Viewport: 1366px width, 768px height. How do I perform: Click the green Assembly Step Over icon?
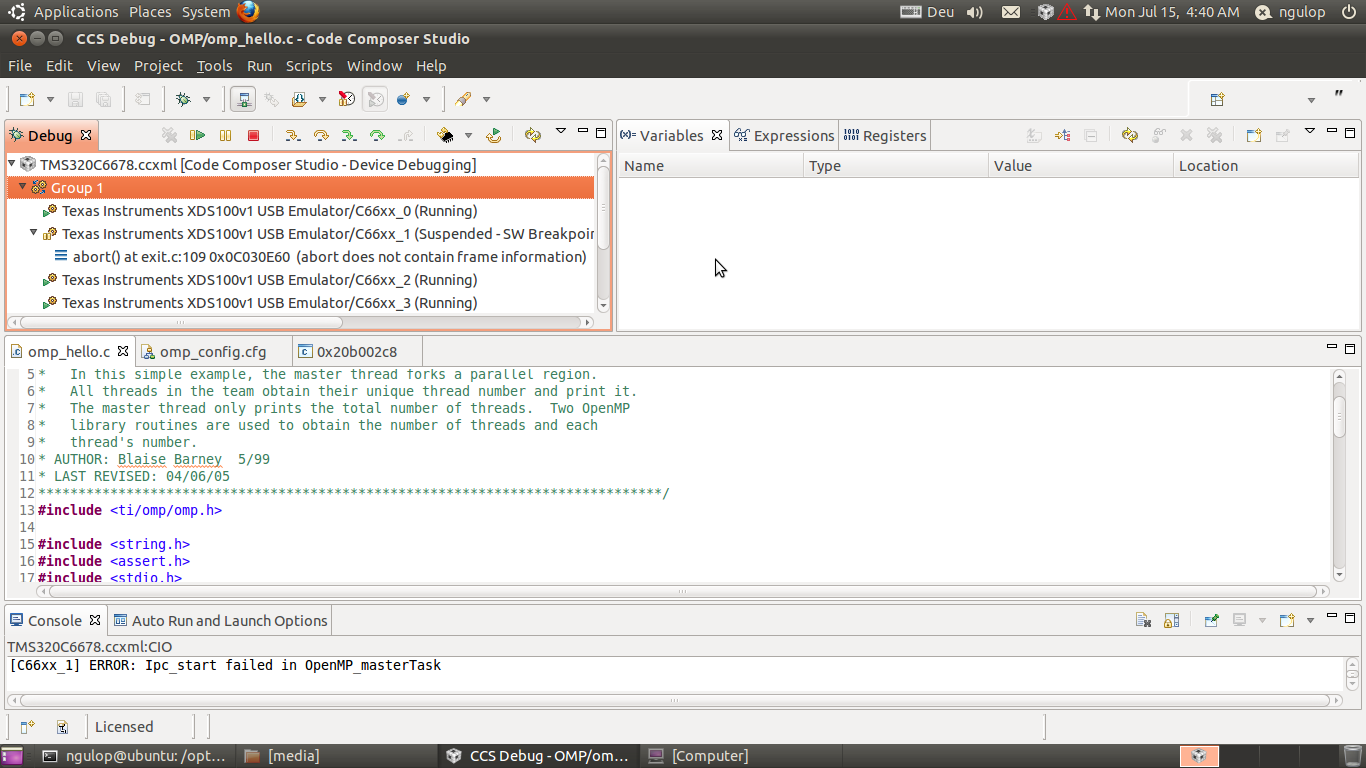click(x=377, y=135)
